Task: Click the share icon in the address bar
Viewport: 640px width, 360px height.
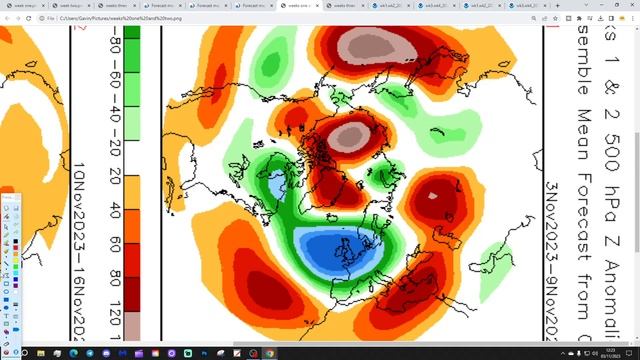Action: click(x=544, y=18)
